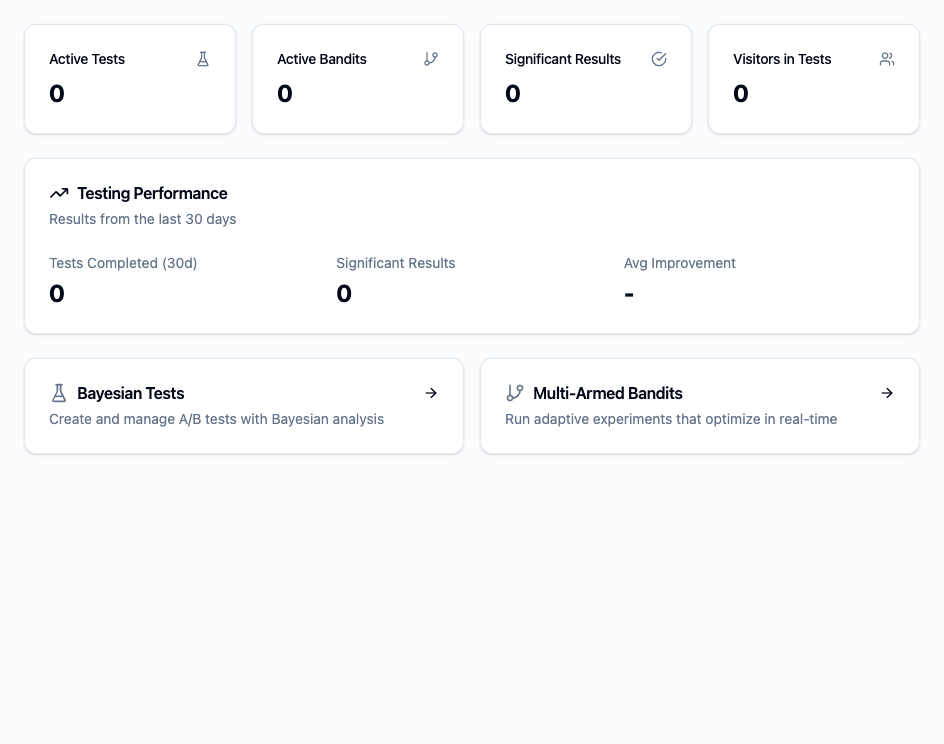
Task: Click the Avg Improvement dash value
Action: [628, 293]
